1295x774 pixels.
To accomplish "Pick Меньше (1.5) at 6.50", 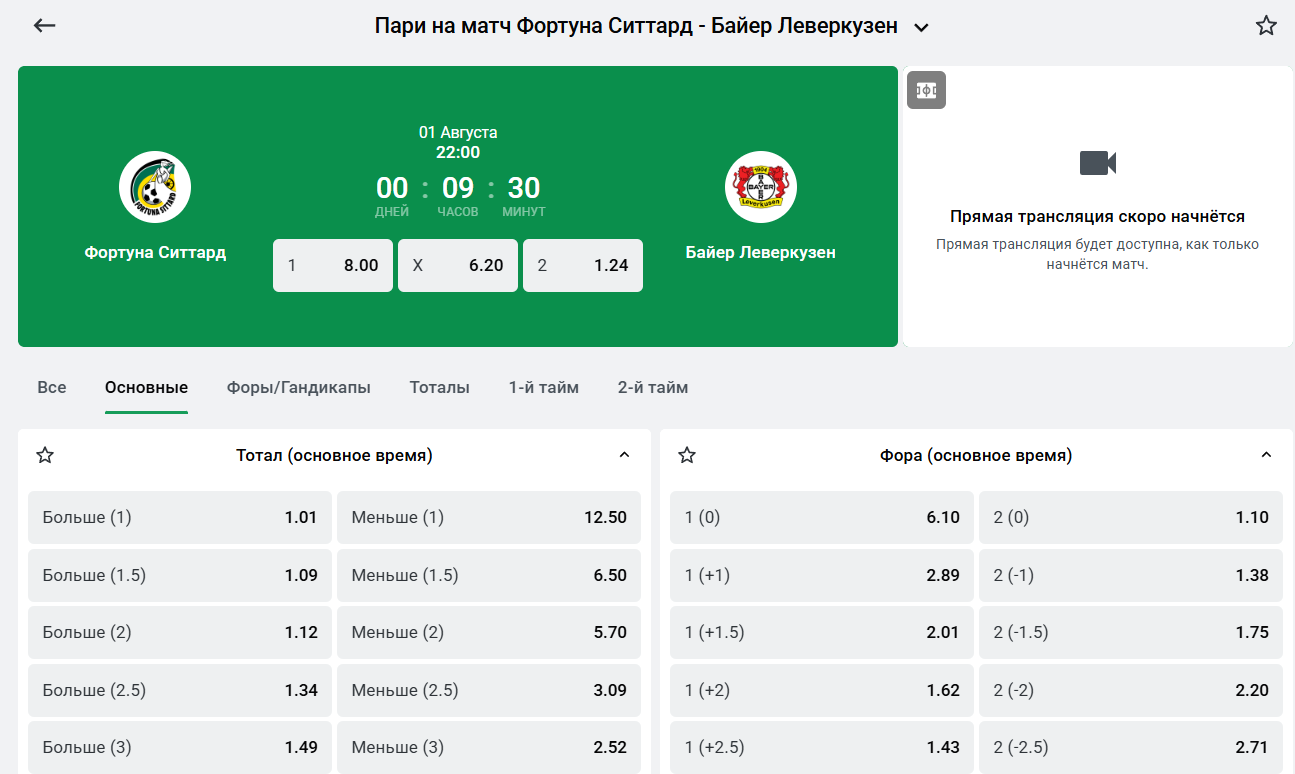I will (489, 575).
